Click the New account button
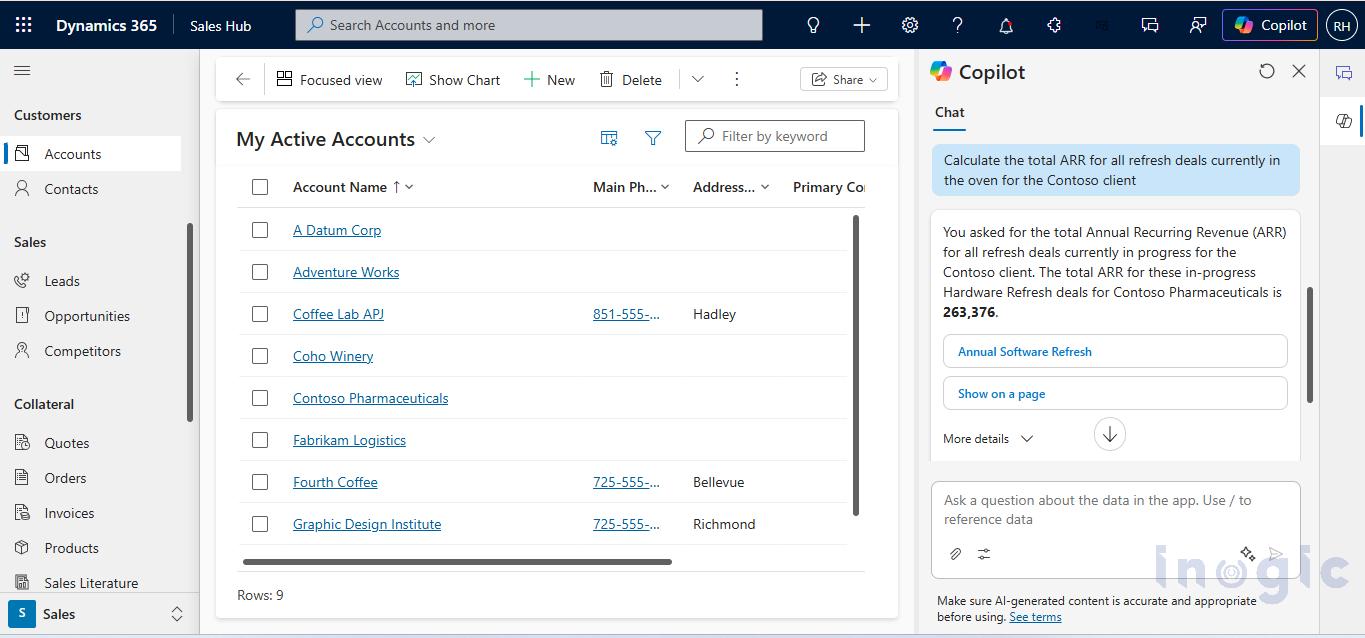Viewport: 1365px width, 638px height. 550,79
